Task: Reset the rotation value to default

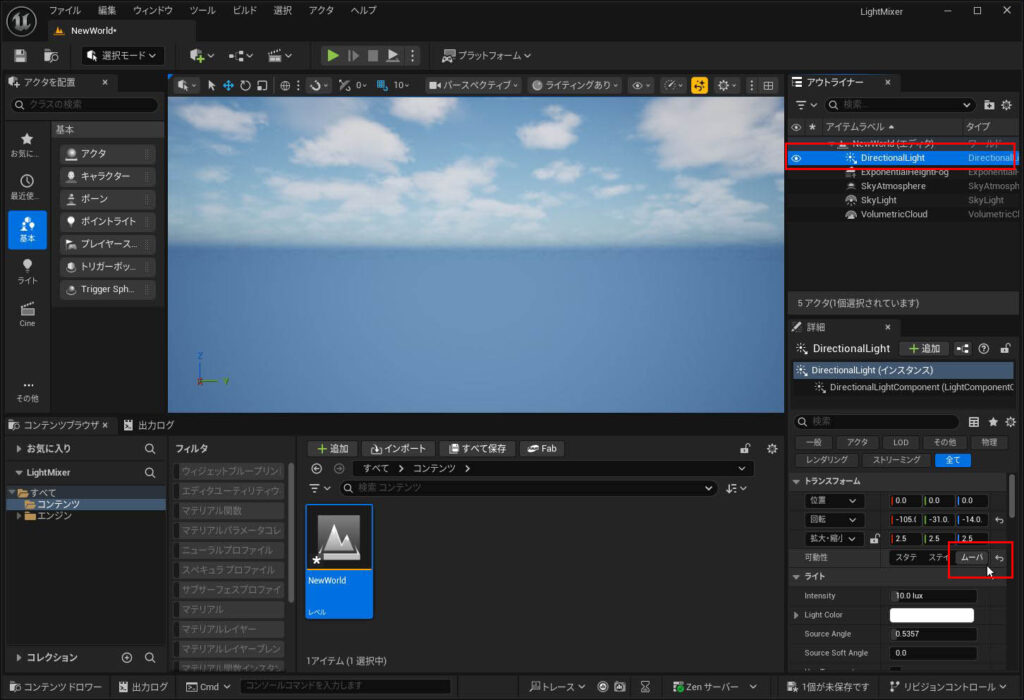Action: 999,520
